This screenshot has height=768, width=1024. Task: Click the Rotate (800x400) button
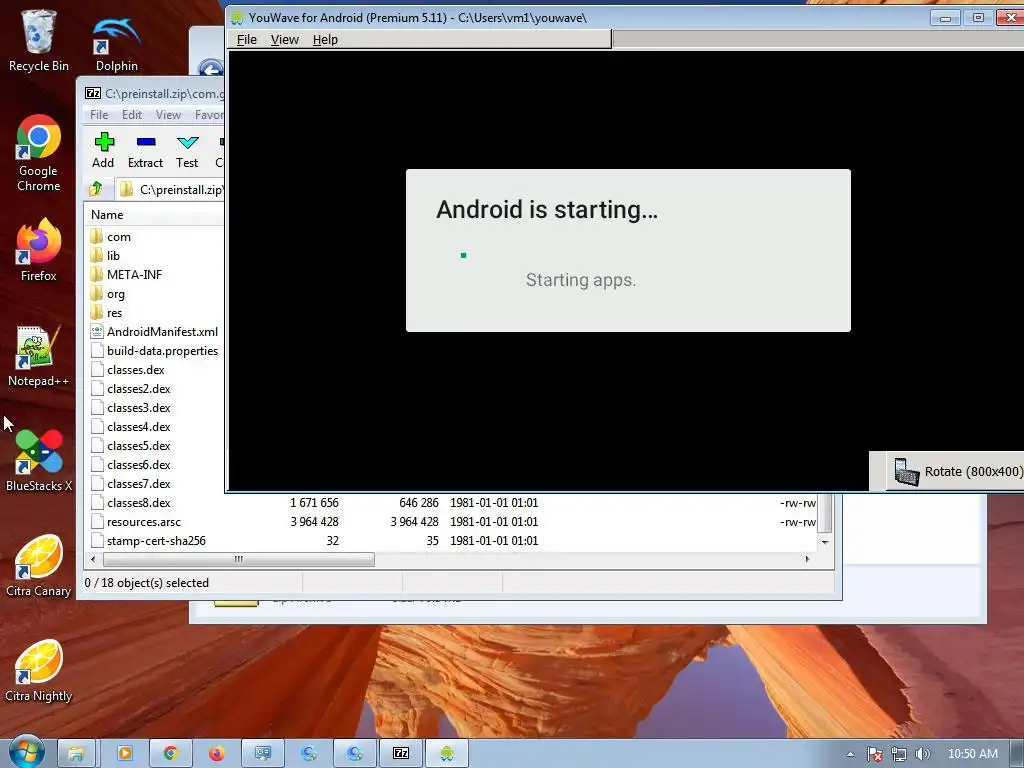pyautogui.click(x=957, y=472)
